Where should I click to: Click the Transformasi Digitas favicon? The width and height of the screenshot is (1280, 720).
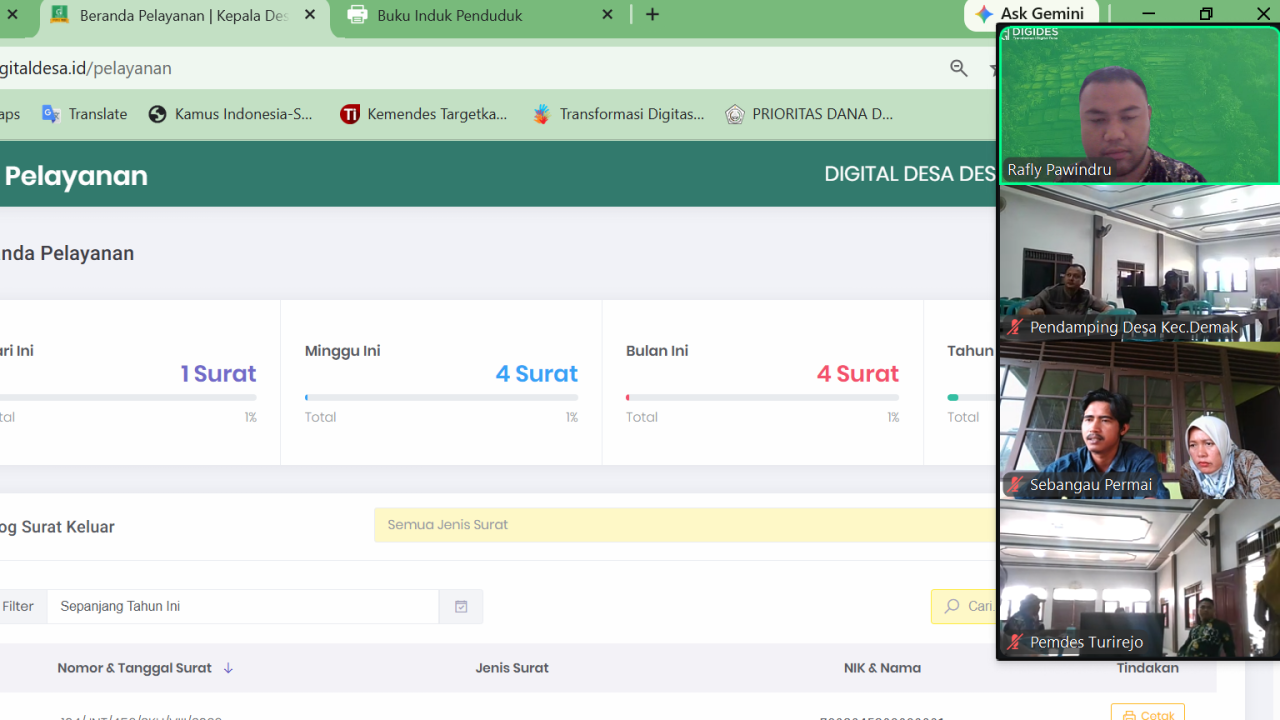(x=541, y=114)
